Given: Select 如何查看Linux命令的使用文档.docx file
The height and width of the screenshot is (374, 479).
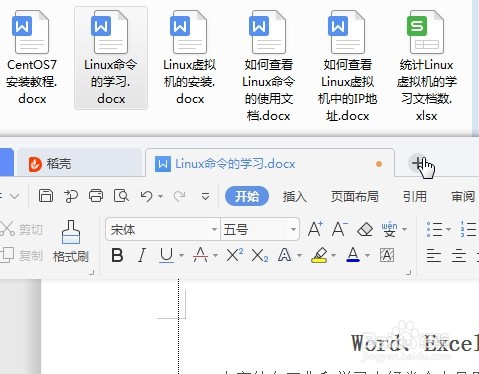Looking at the screenshot, I should 268,66.
